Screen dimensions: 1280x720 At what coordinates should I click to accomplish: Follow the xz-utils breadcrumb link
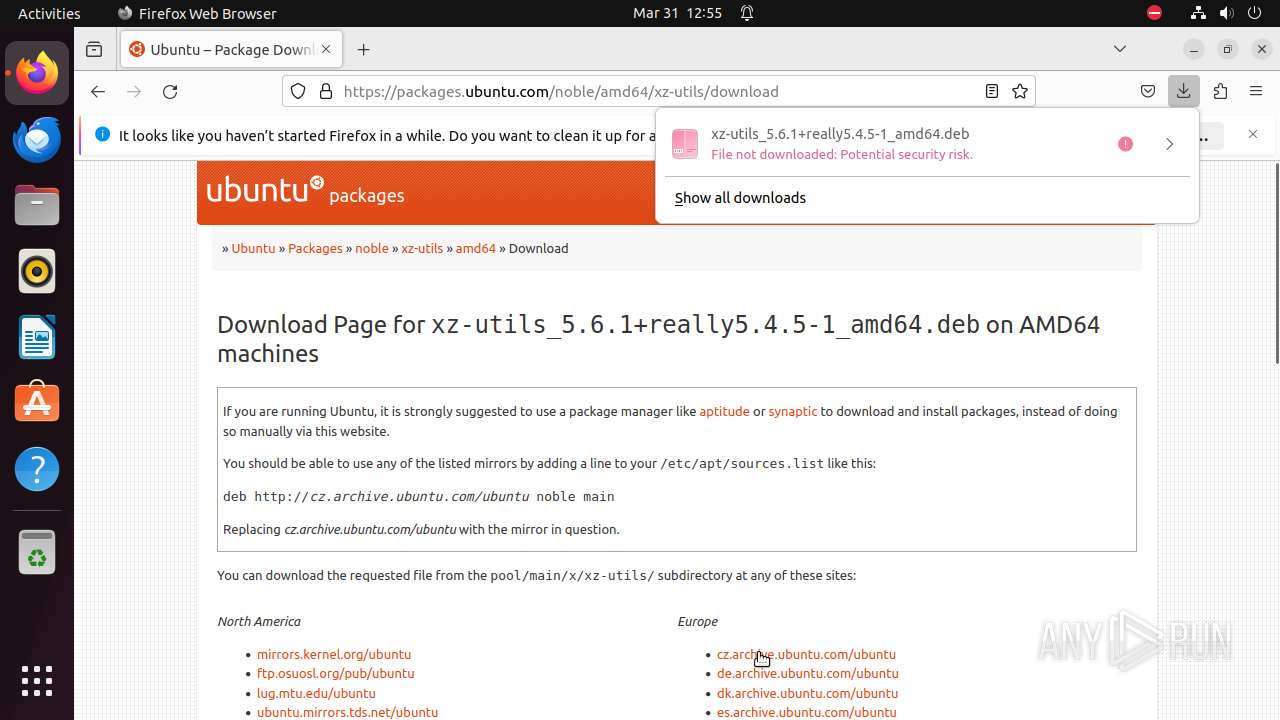tap(422, 248)
